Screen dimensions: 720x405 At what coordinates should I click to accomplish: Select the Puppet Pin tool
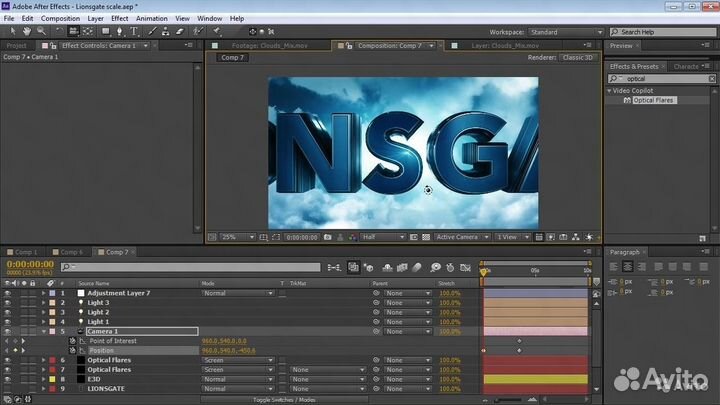tap(217, 31)
